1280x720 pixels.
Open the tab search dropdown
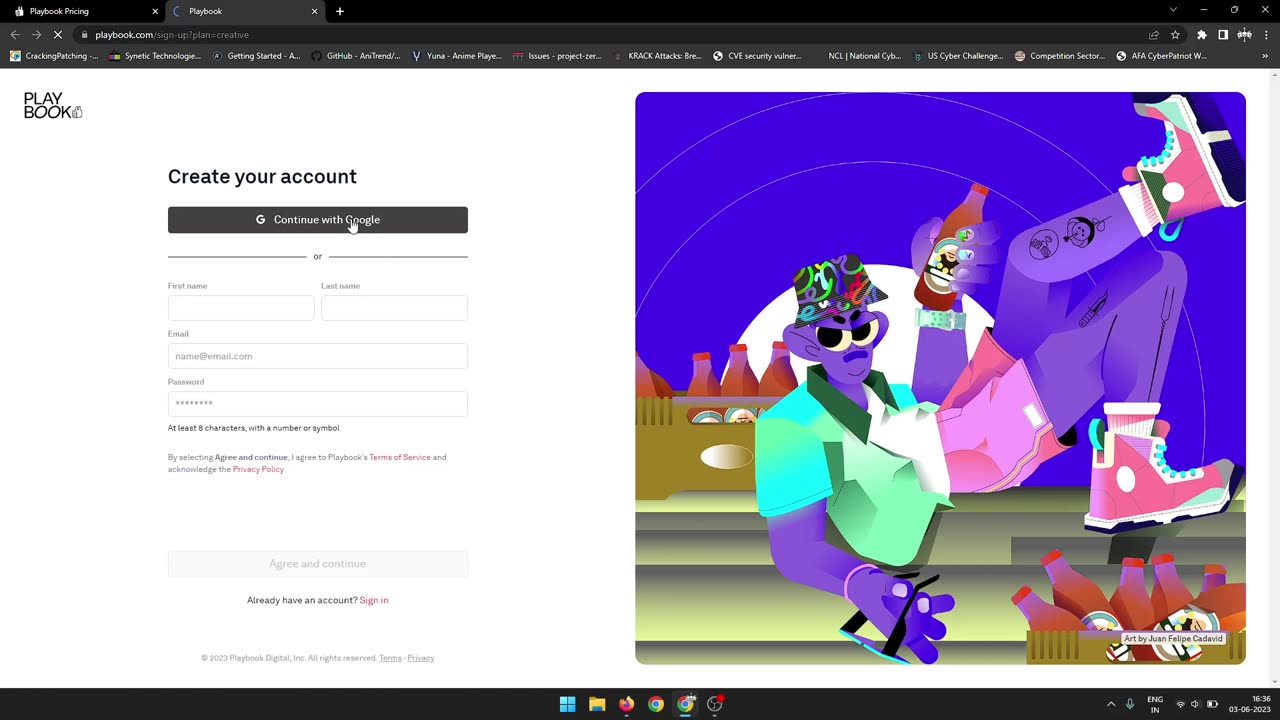[1175, 11]
